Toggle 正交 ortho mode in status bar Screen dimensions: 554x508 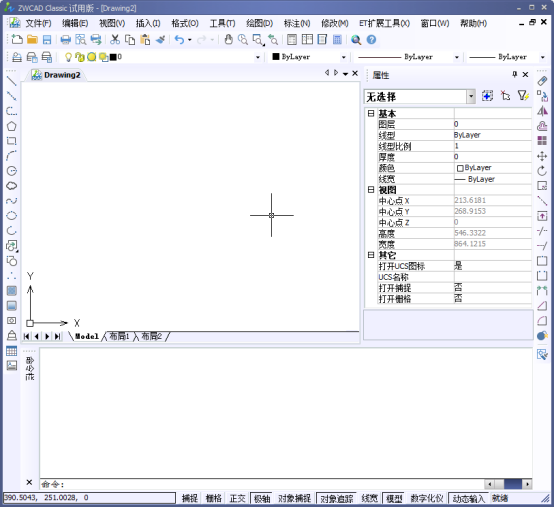click(237, 498)
